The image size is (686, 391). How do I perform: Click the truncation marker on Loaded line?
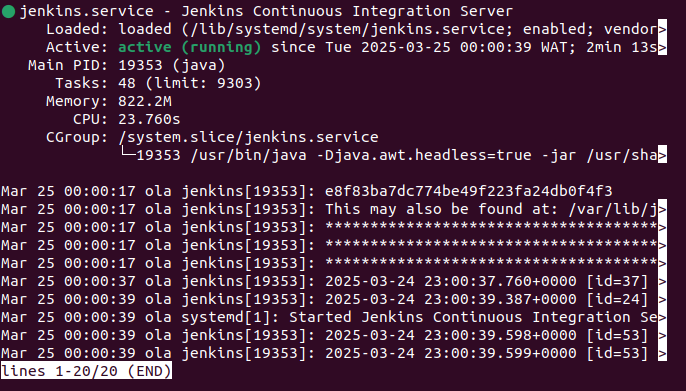click(662, 29)
